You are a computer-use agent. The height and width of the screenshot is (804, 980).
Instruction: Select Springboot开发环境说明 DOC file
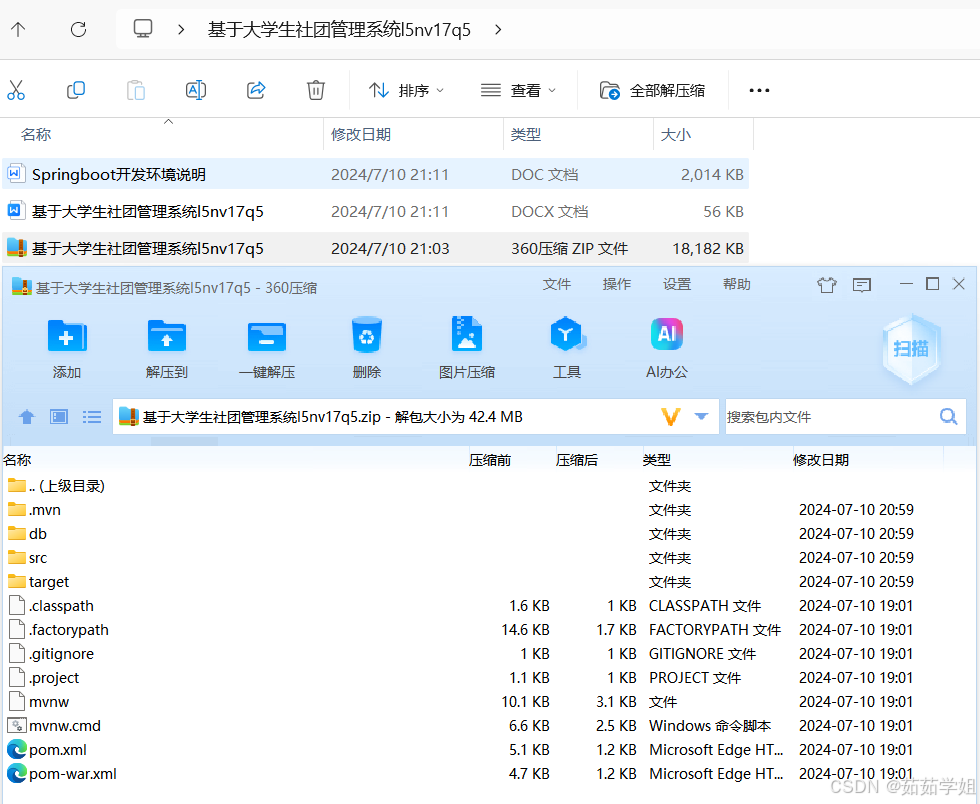[x=375, y=174]
